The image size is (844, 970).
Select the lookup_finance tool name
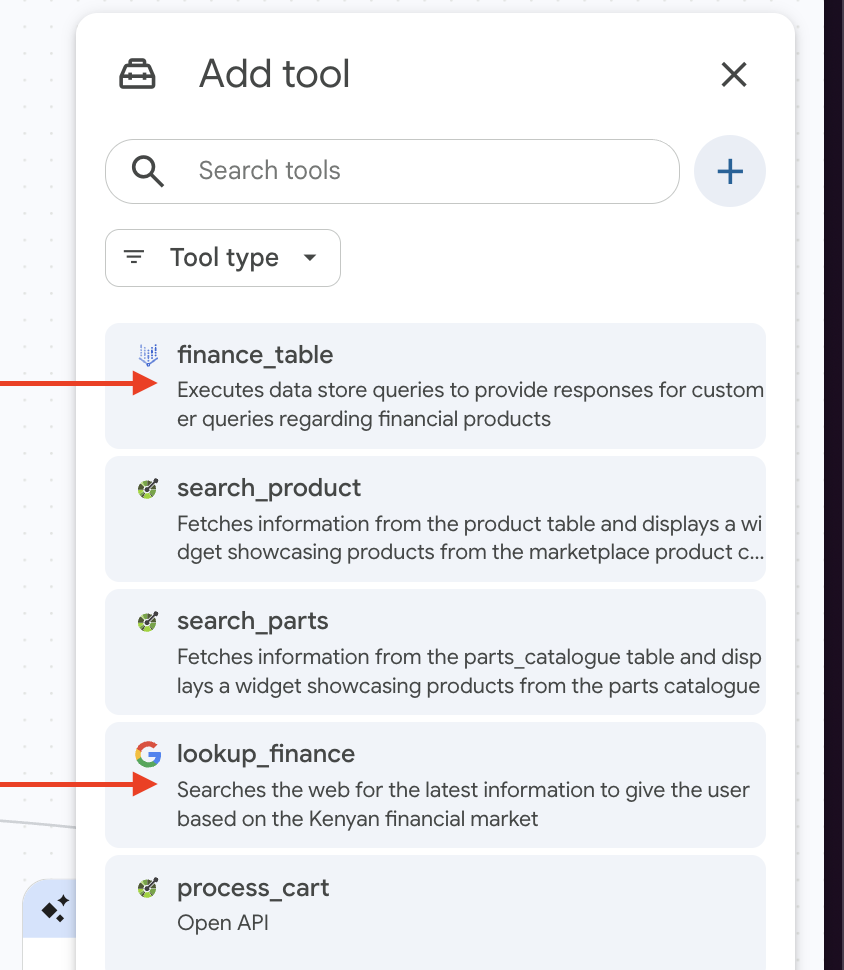[x=266, y=754]
